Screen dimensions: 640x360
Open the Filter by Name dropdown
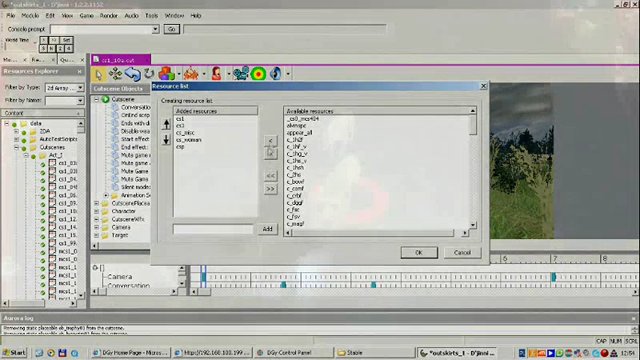pyautogui.click(x=80, y=100)
